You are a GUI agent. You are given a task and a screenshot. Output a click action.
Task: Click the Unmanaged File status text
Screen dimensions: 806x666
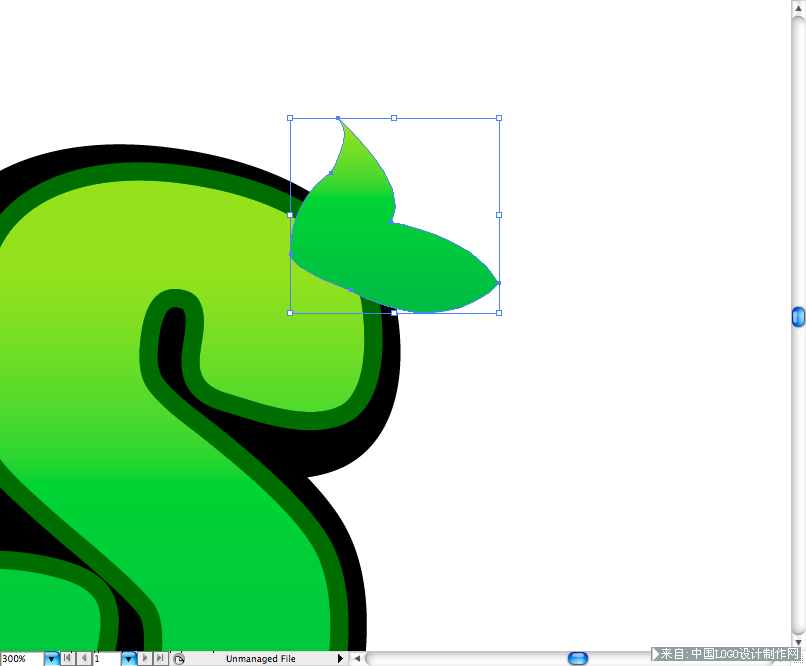(x=261, y=659)
